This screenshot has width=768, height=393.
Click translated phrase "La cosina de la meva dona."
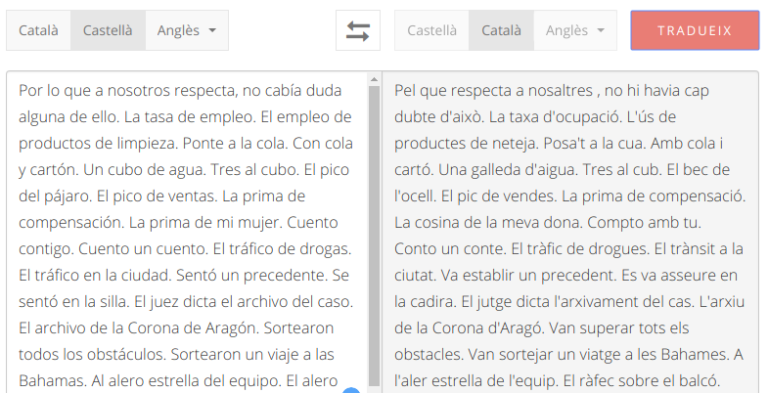[x=488, y=222]
